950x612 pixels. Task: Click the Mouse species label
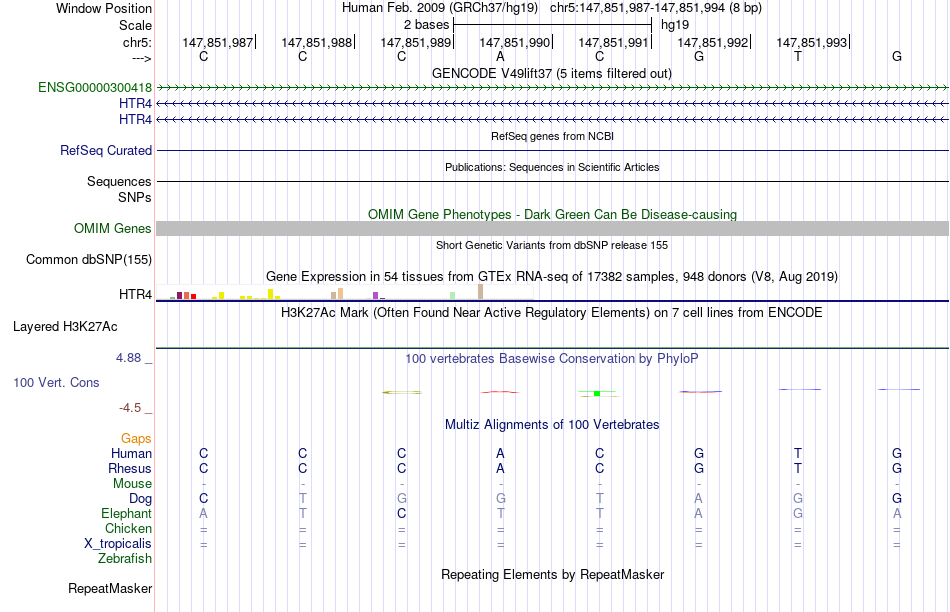click(132, 484)
